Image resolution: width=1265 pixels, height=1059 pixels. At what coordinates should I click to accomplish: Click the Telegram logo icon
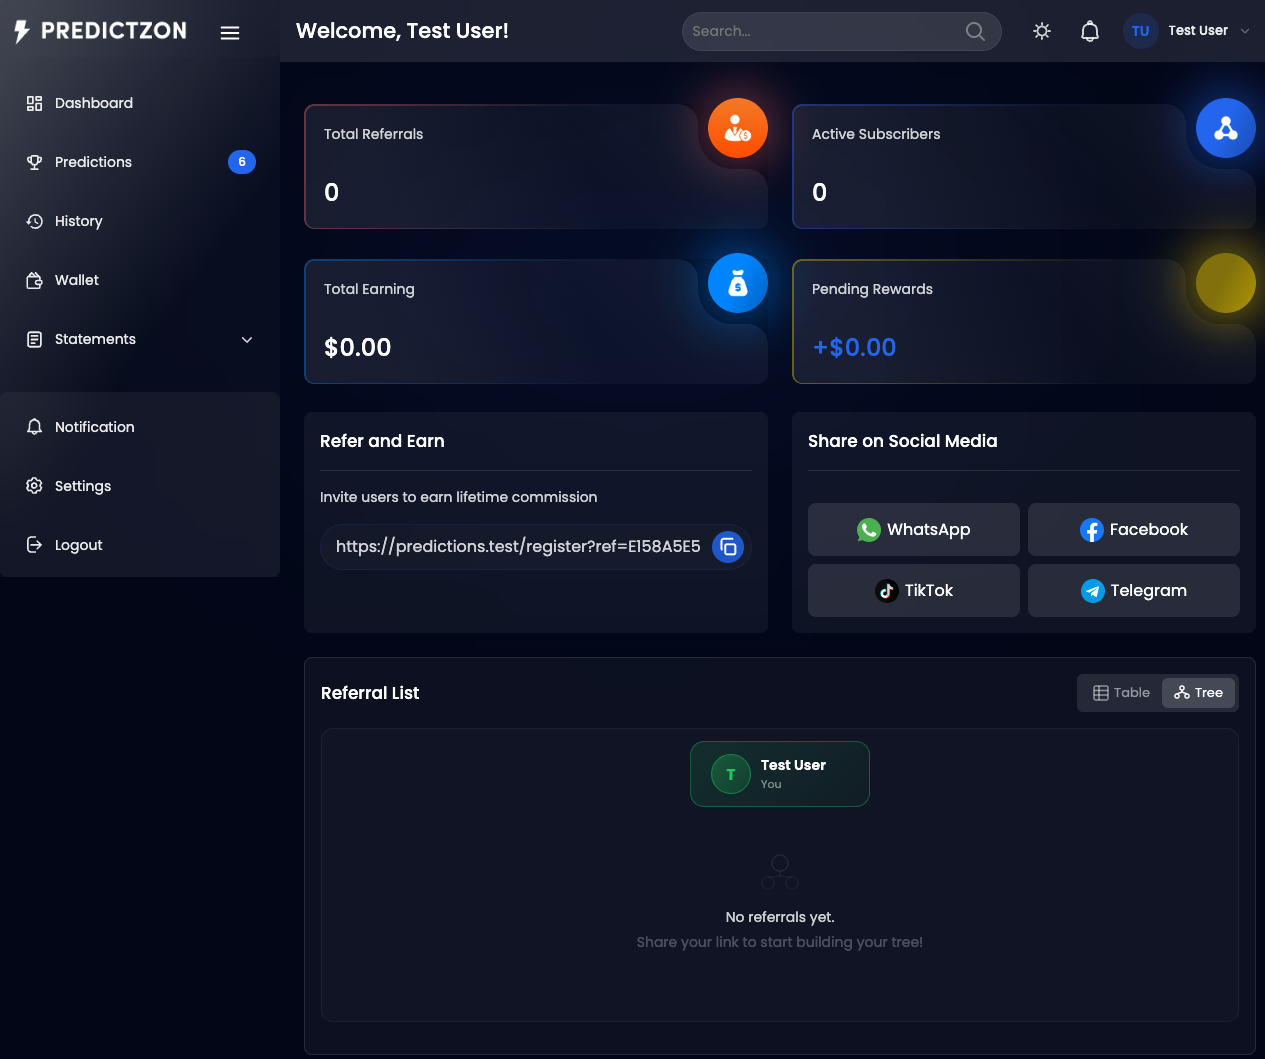[1093, 591]
